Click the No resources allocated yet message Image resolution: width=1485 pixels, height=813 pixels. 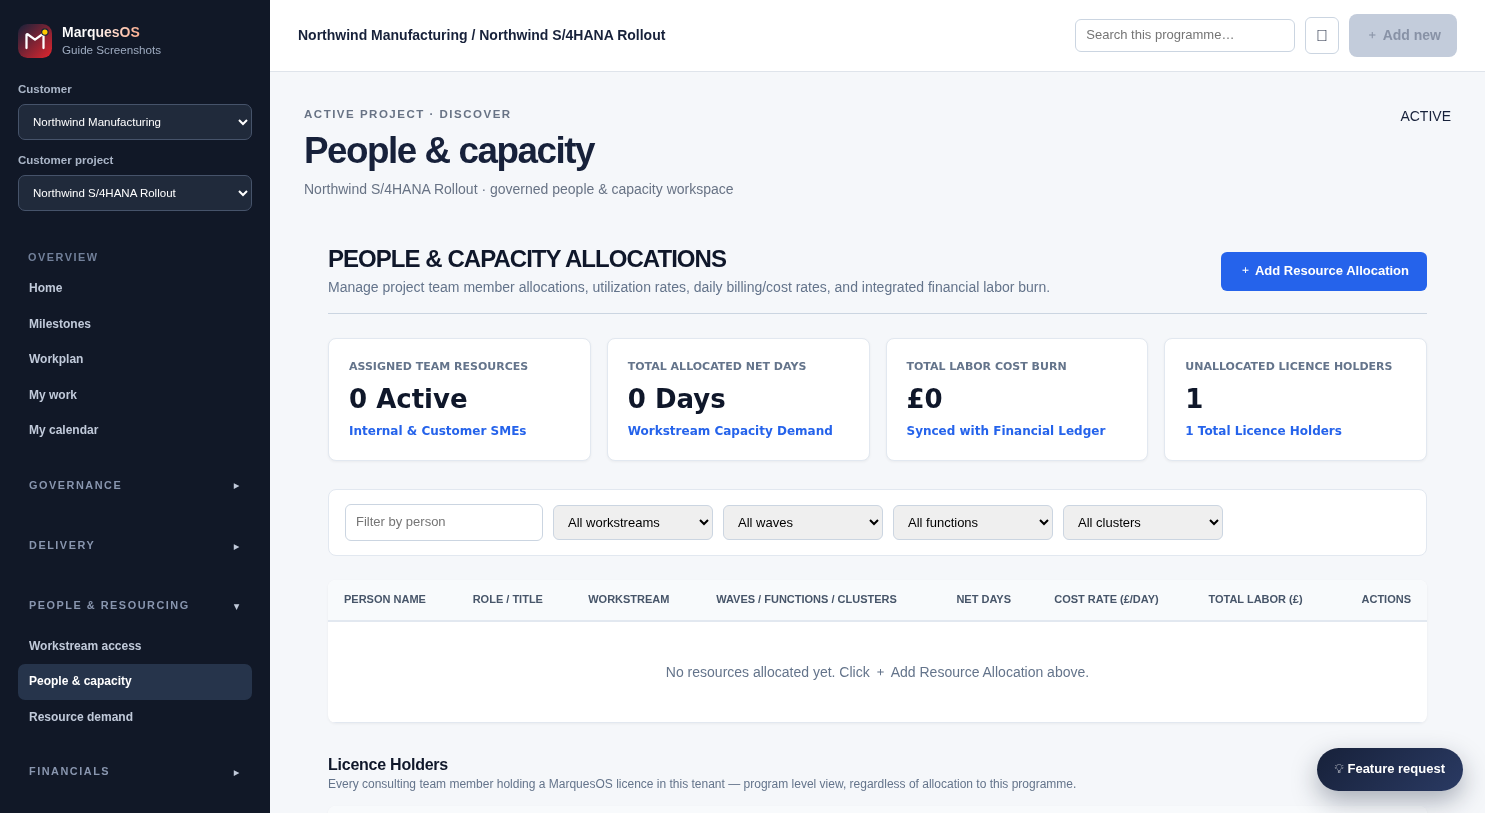(x=877, y=672)
